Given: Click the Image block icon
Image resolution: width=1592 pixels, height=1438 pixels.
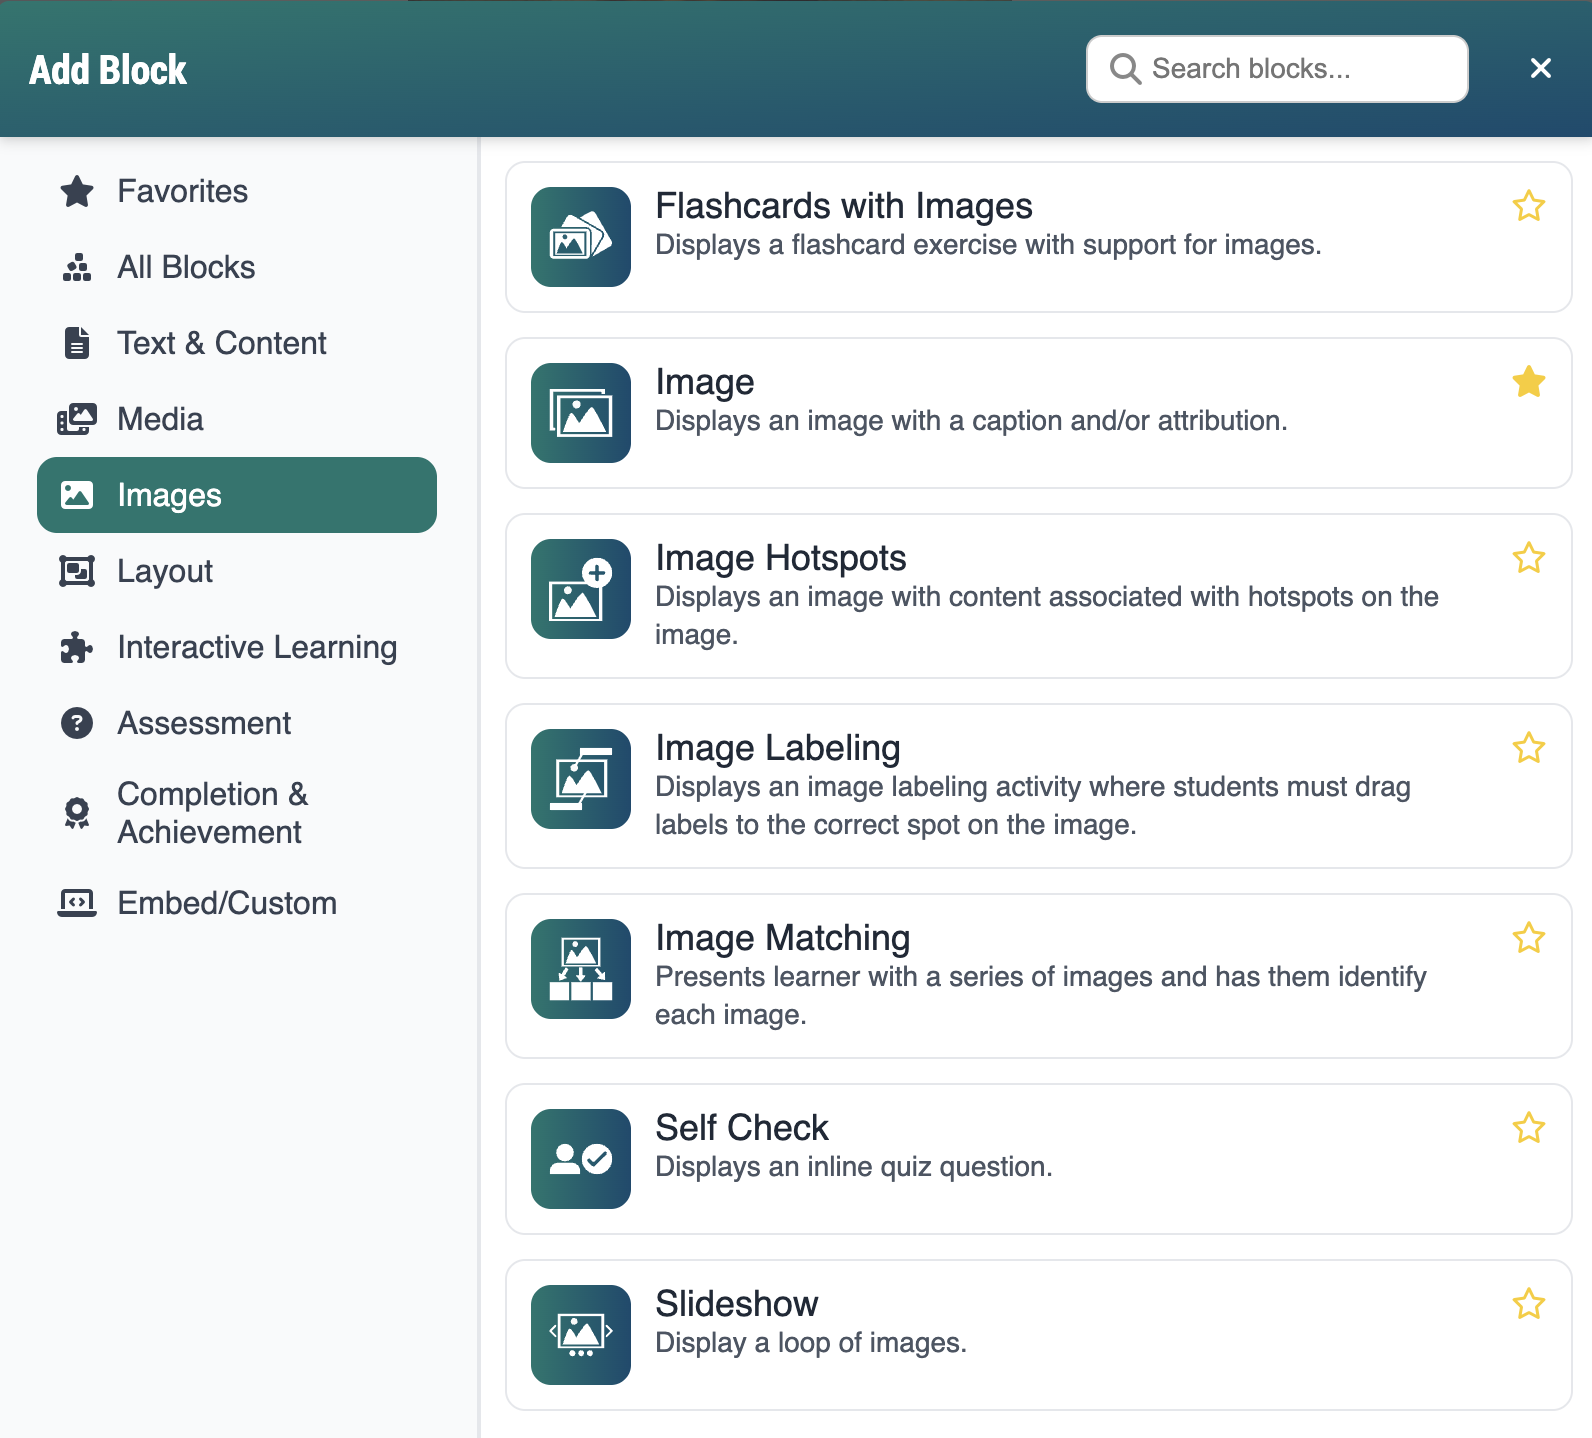Looking at the screenshot, I should 581,413.
